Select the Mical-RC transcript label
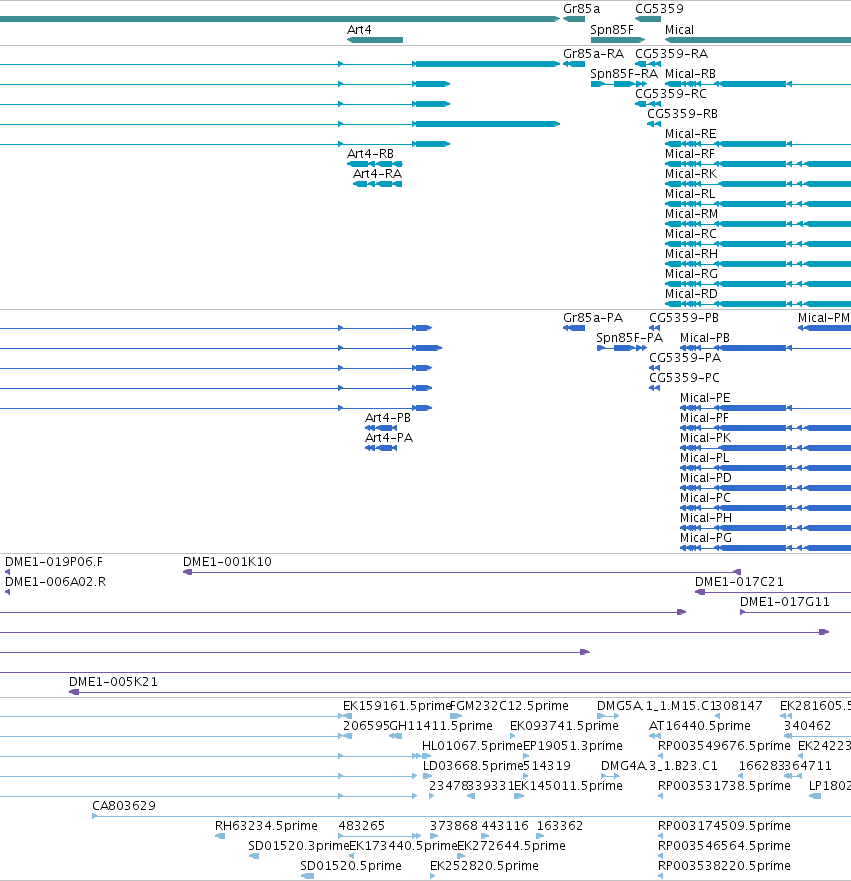 690,234
